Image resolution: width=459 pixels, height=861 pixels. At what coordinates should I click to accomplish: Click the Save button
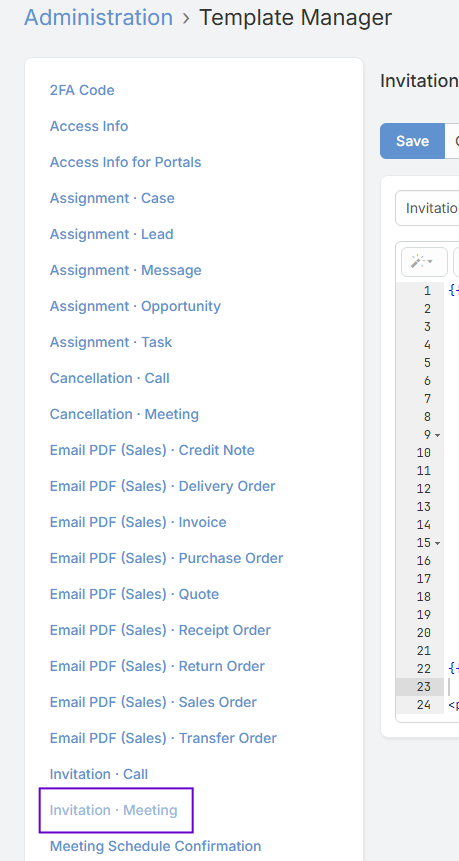412,141
